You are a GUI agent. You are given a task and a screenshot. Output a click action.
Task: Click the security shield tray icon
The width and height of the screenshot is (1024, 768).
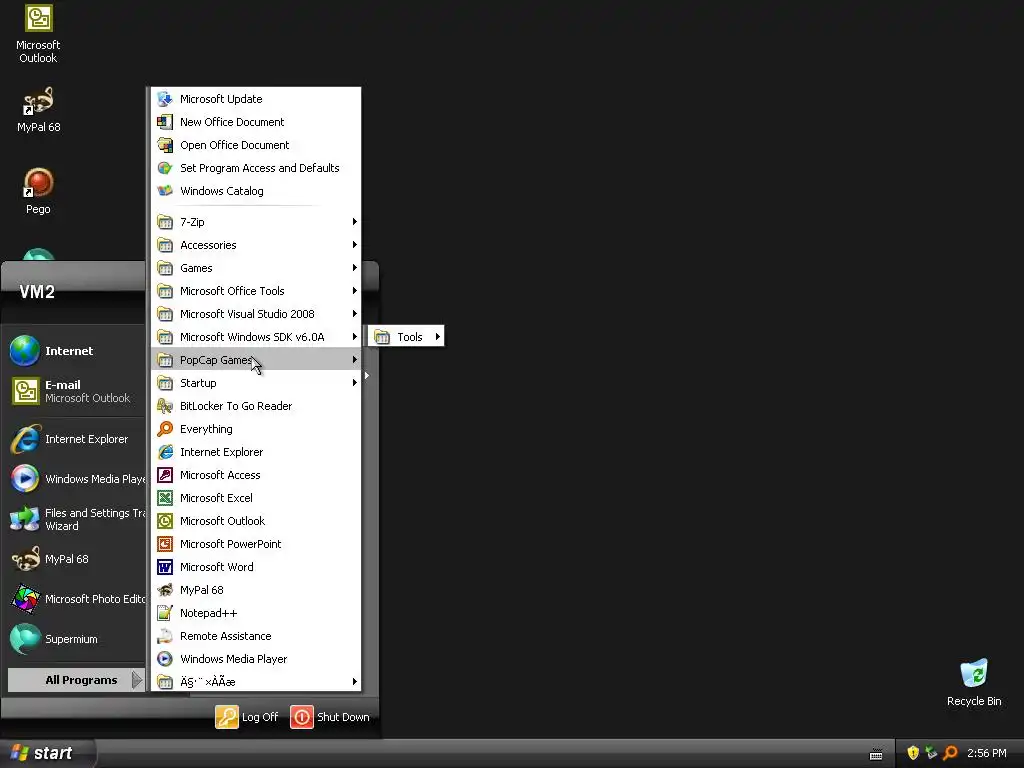pyautogui.click(x=913, y=753)
